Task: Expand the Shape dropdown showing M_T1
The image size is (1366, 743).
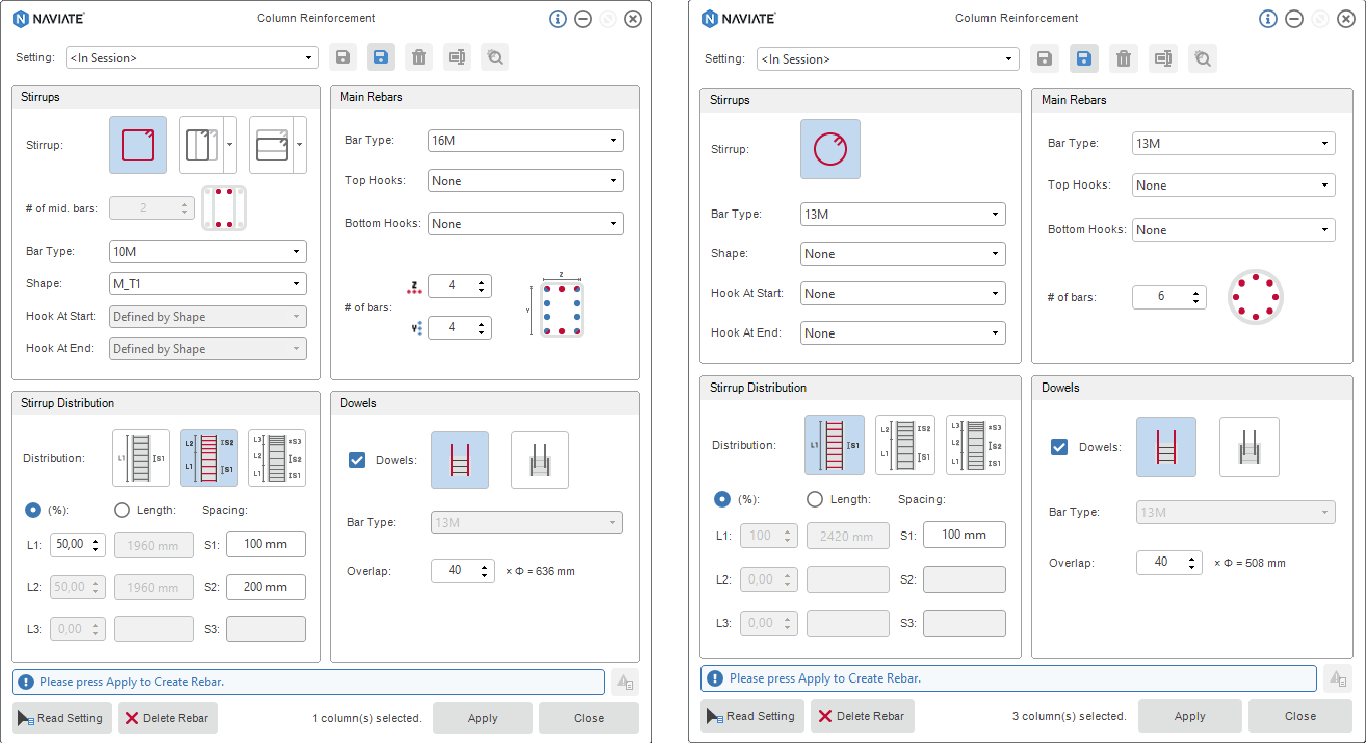Action: 207,283
